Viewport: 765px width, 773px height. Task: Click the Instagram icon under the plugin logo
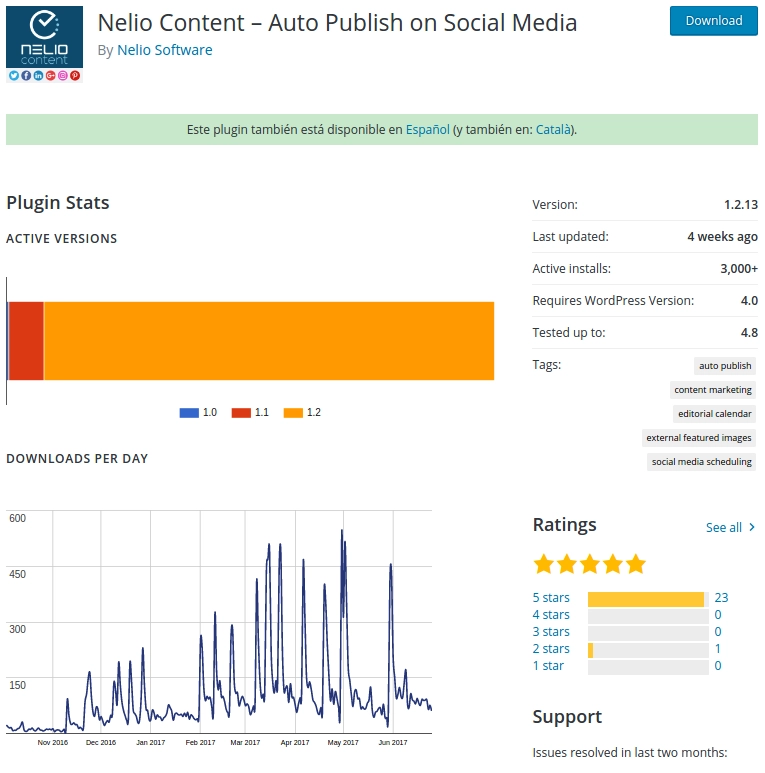click(62, 76)
